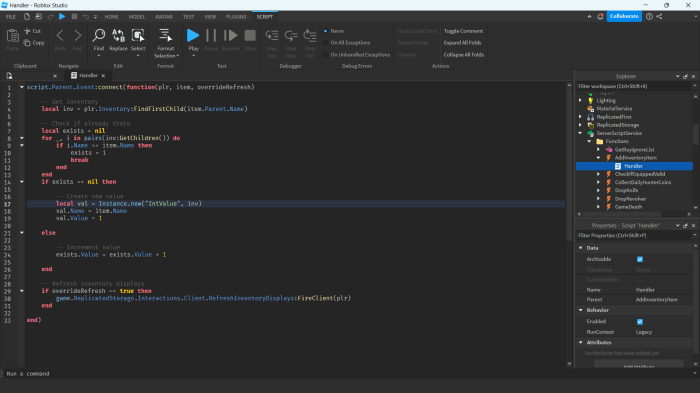This screenshot has height=393, width=700.
Task: Click Toggle Comment action
Action: coord(463,31)
